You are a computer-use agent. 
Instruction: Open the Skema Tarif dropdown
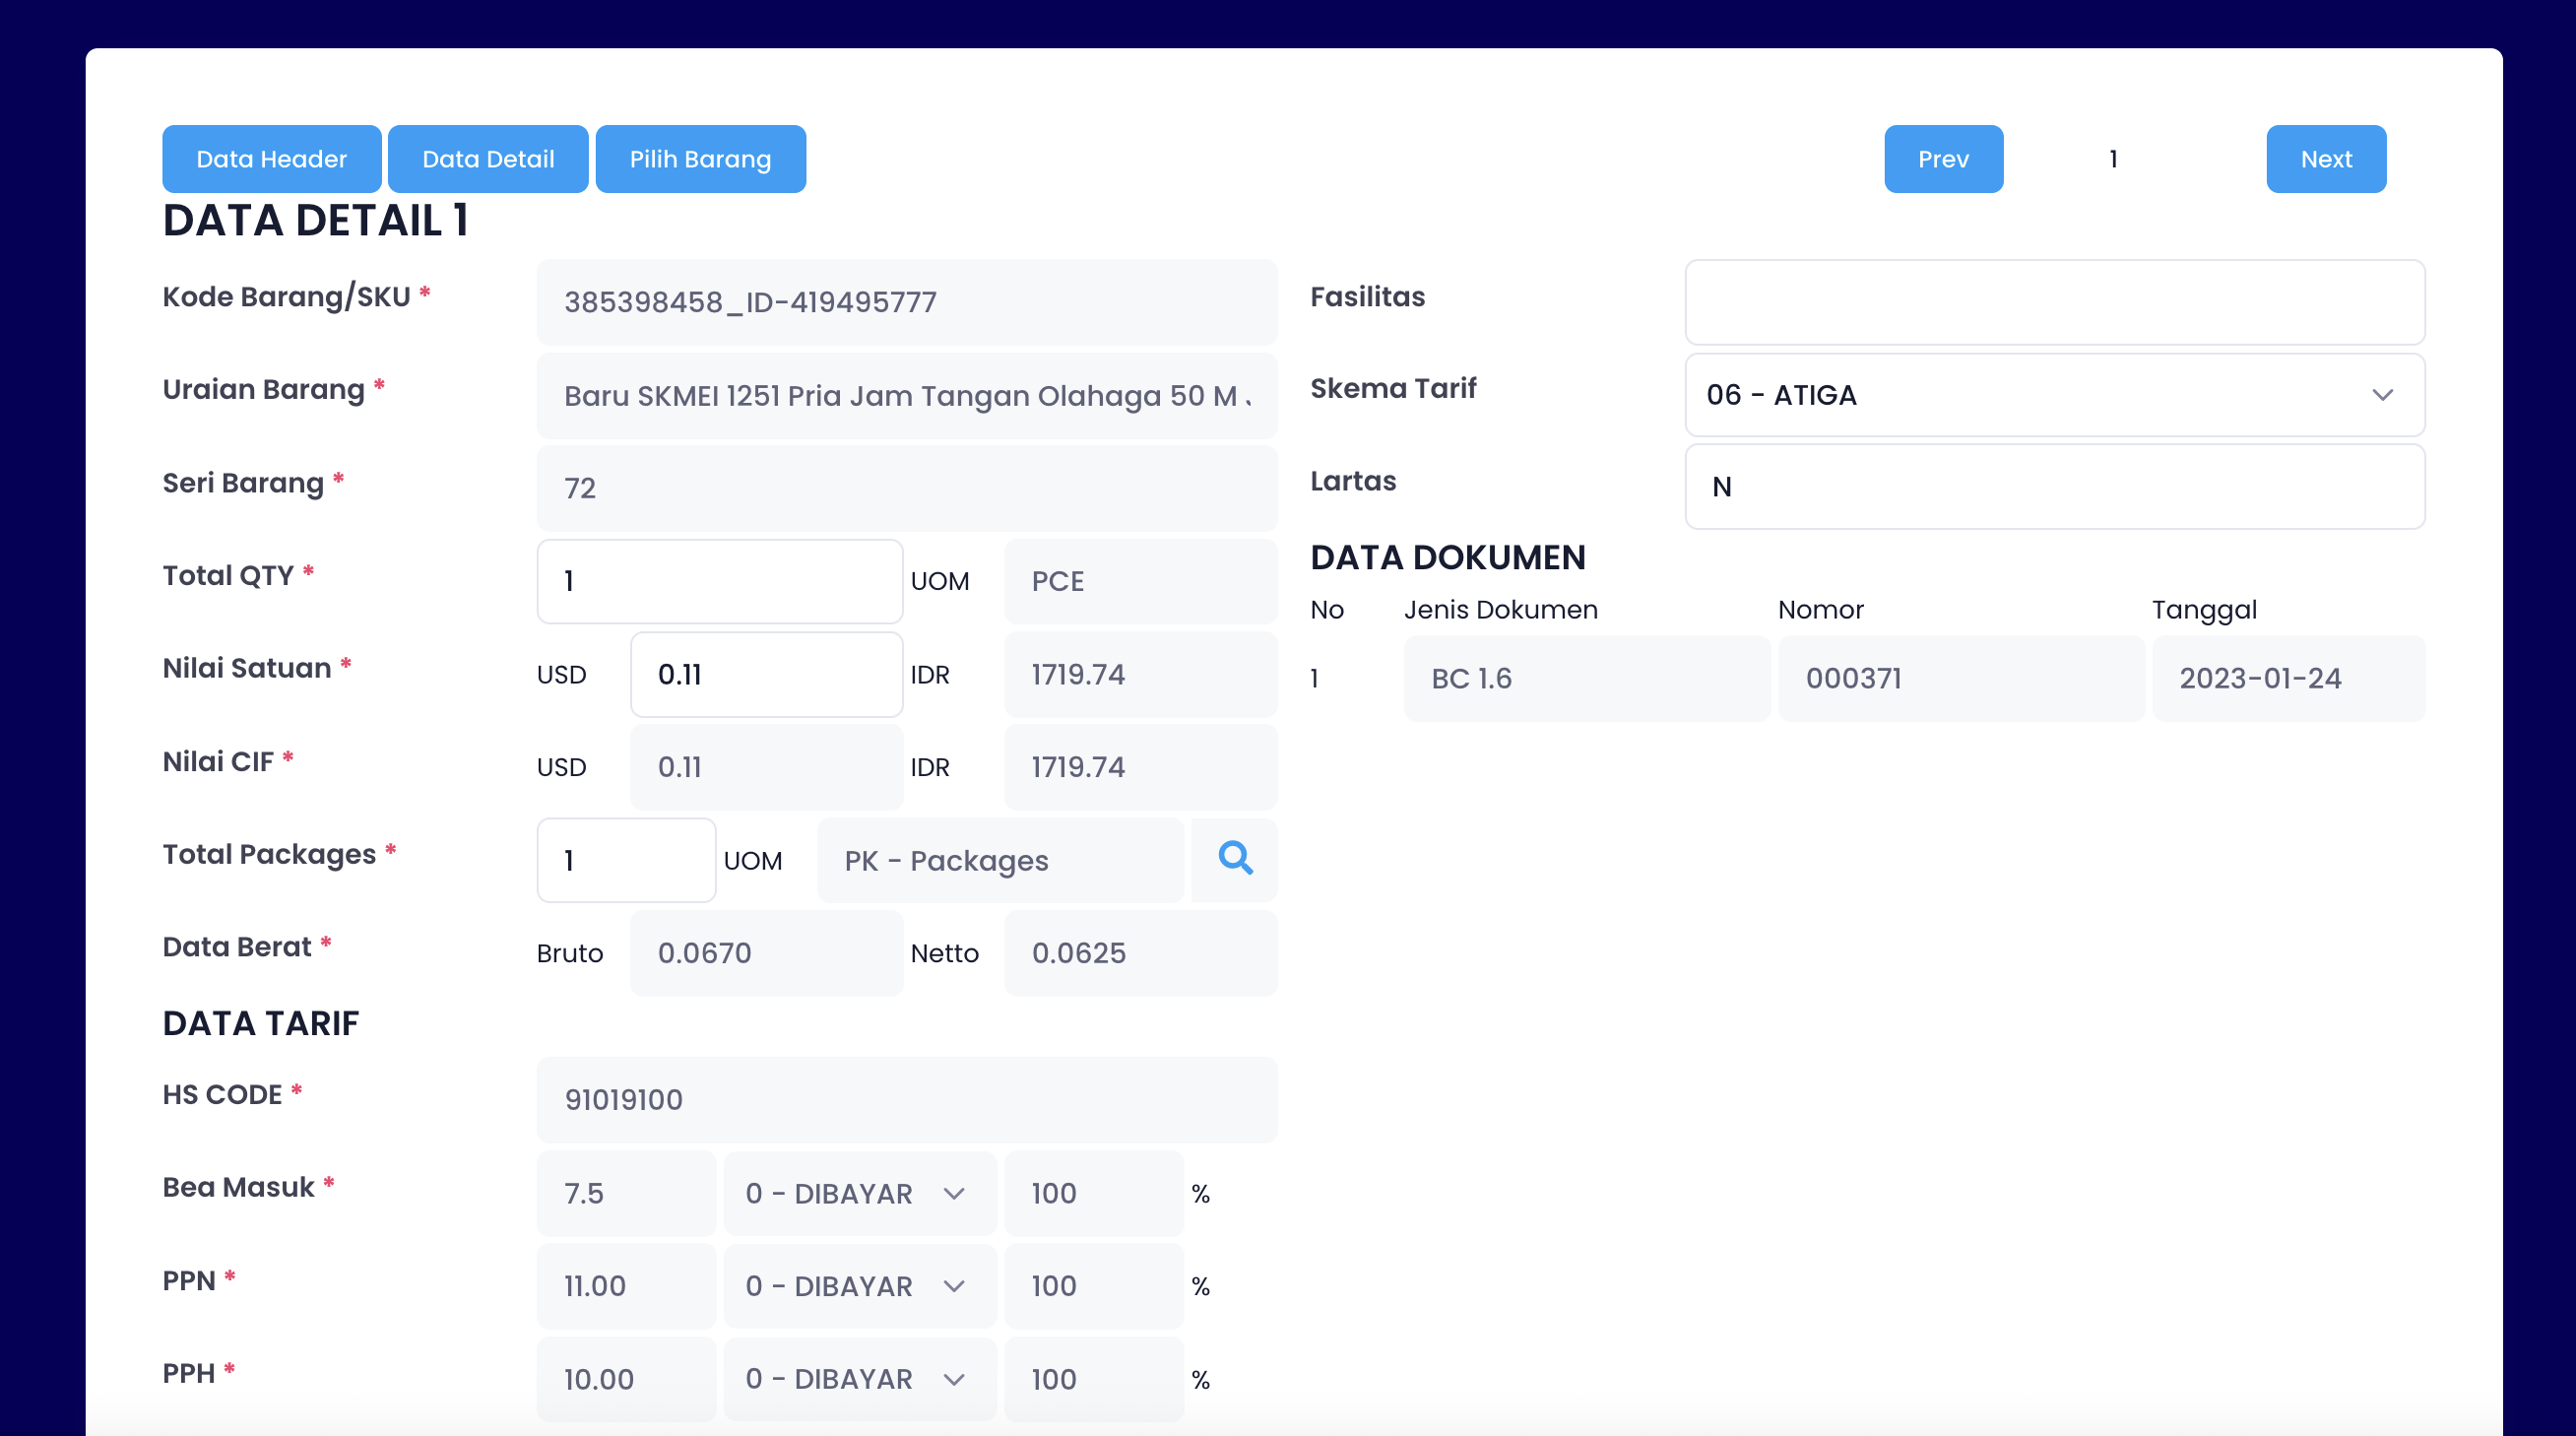(2054, 395)
